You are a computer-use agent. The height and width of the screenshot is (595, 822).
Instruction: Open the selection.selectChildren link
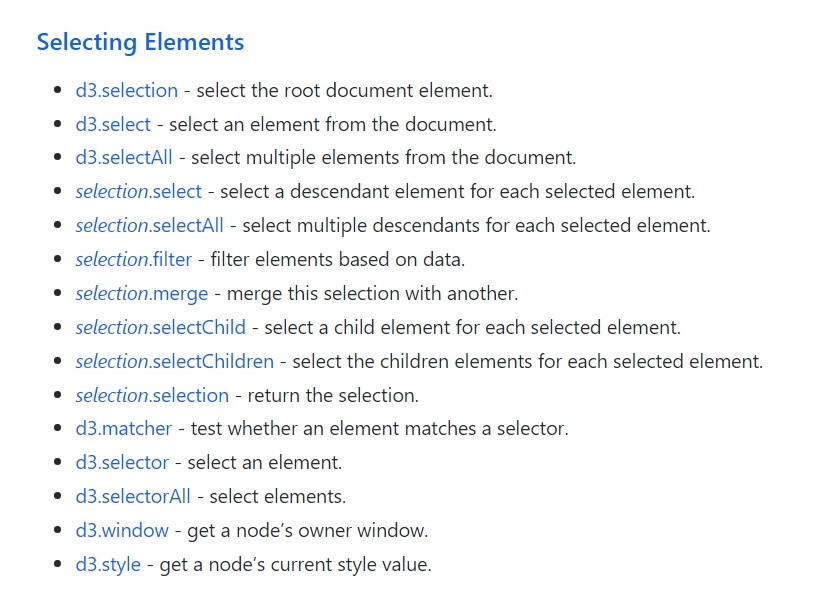pyautogui.click(x=174, y=361)
